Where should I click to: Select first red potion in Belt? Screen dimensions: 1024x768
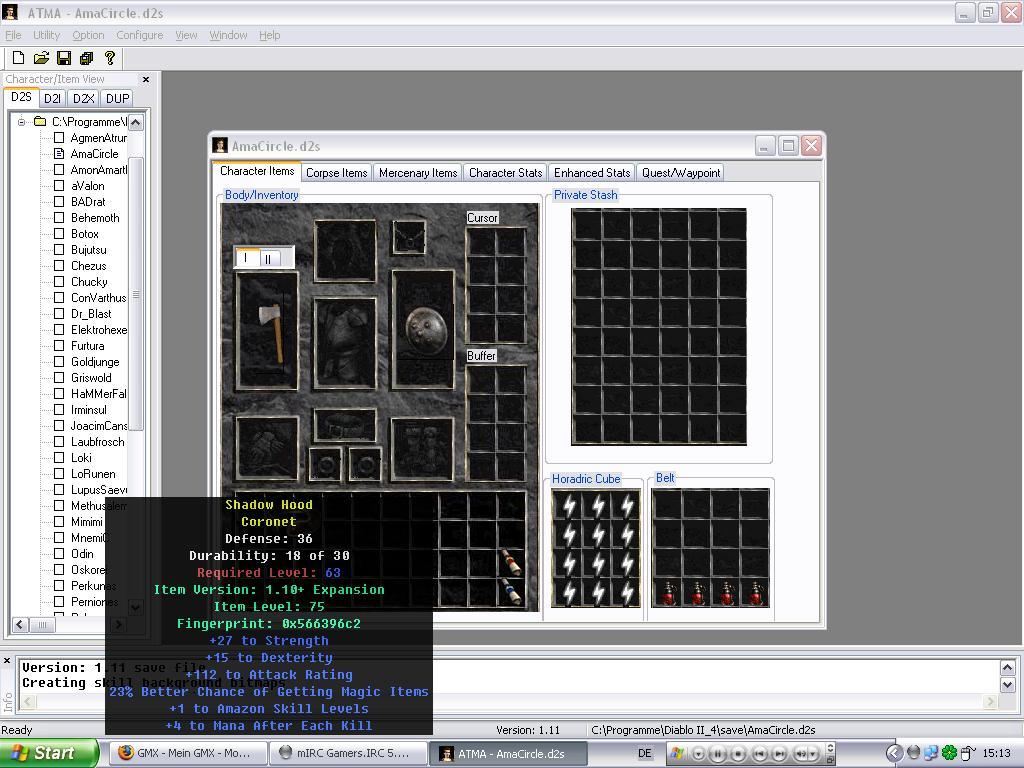(667, 594)
